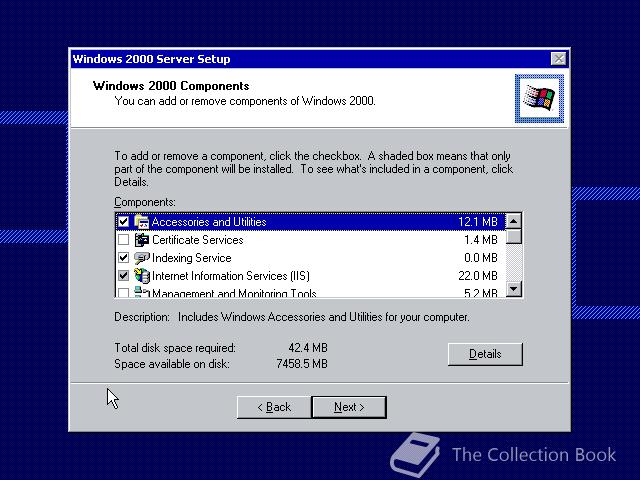Click the Indexing Service icon
This screenshot has height=480, width=640.
pos(142,258)
